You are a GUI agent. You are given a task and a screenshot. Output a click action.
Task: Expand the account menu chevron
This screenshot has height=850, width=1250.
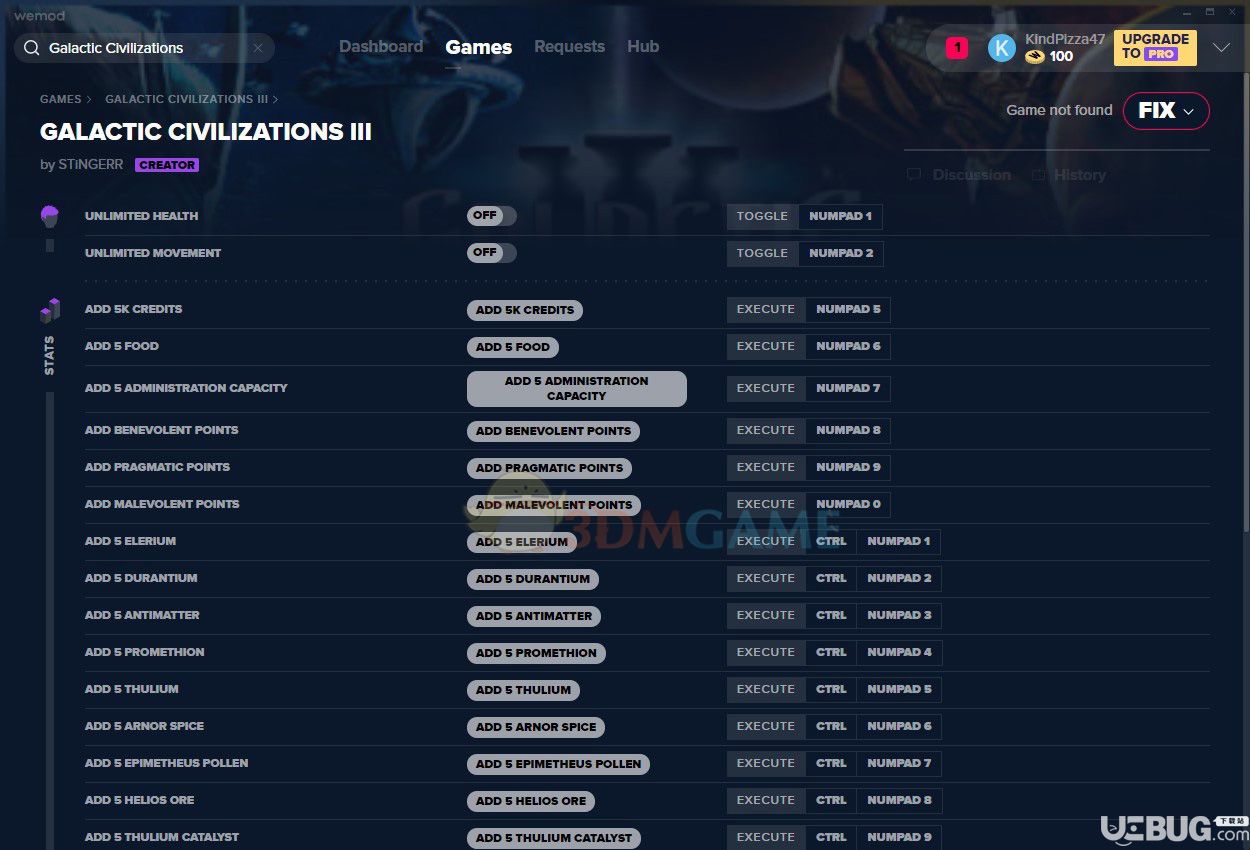(x=1221, y=48)
